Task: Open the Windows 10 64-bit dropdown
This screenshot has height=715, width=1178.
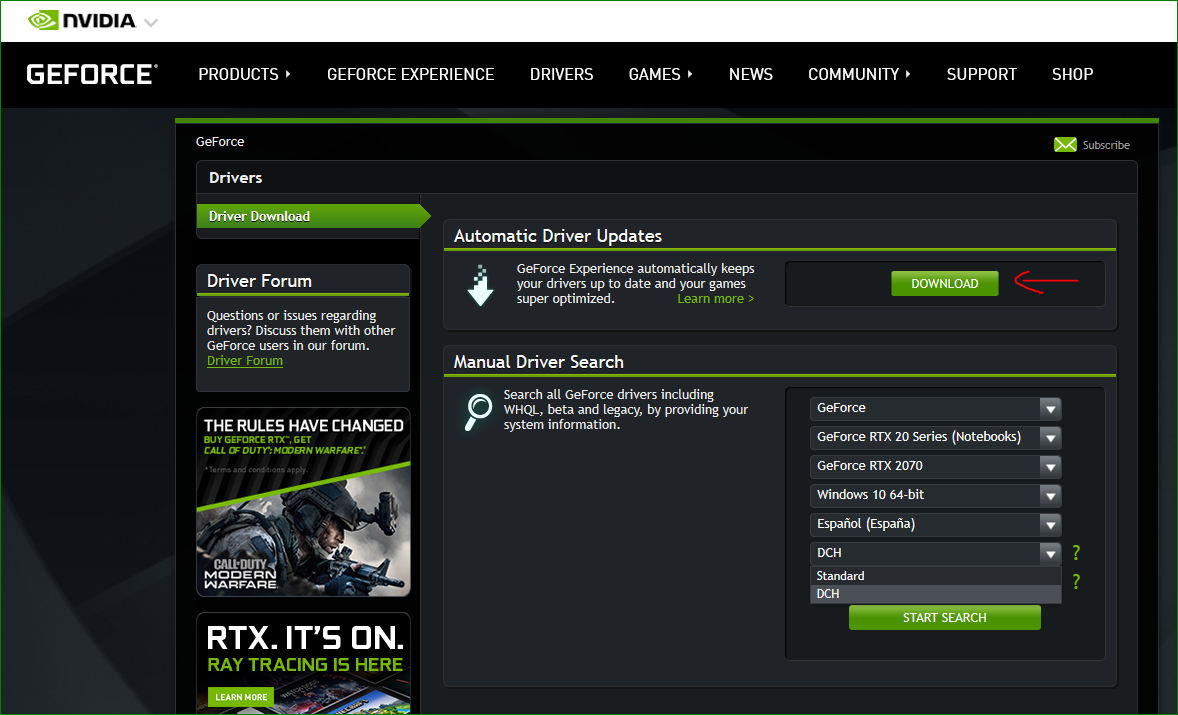Action: pyautogui.click(x=935, y=495)
